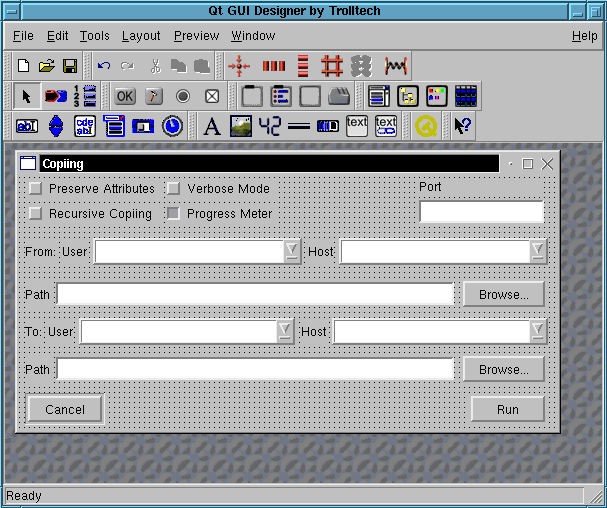Select the Lay Out Horizontally tool

(x=274, y=66)
